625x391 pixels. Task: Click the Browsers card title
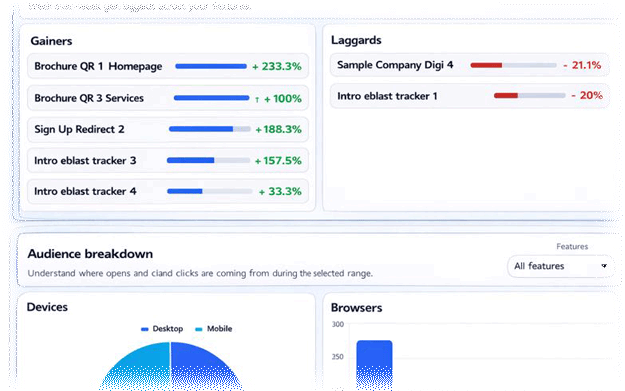(x=356, y=308)
